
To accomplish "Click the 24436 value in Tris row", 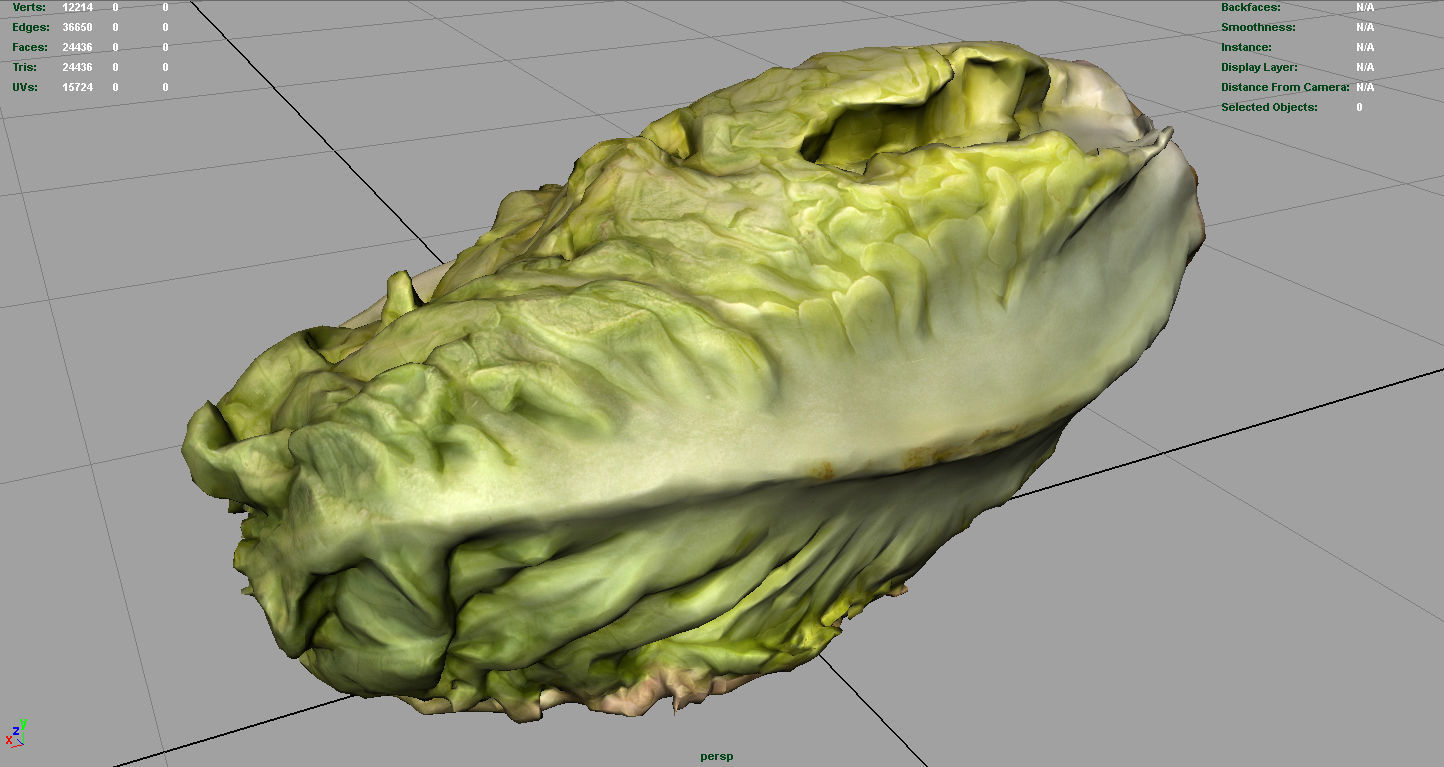I will point(77,67).
